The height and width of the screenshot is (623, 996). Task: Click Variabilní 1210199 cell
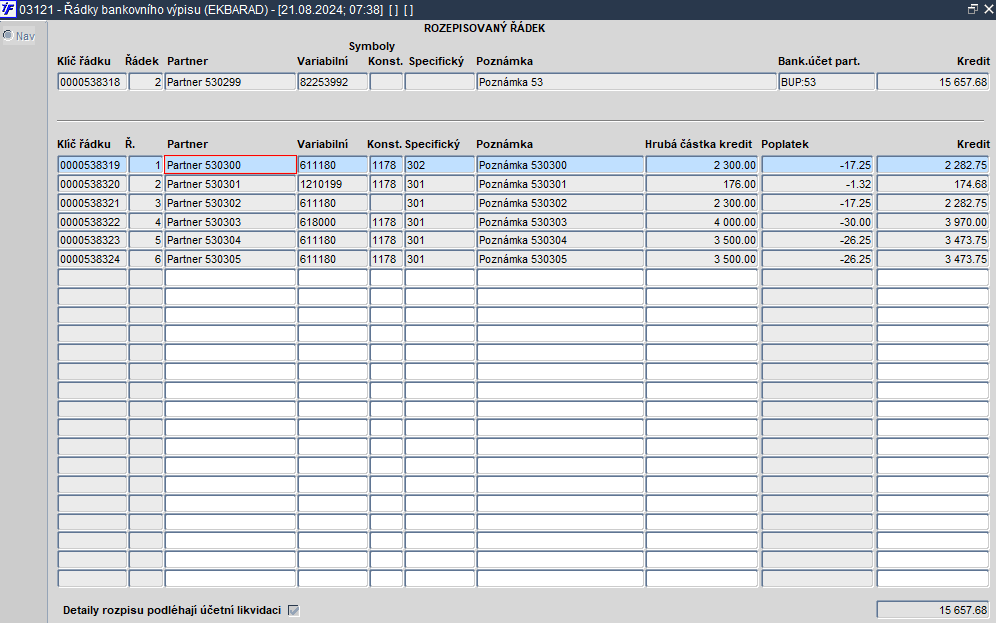(x=332, y=184)
